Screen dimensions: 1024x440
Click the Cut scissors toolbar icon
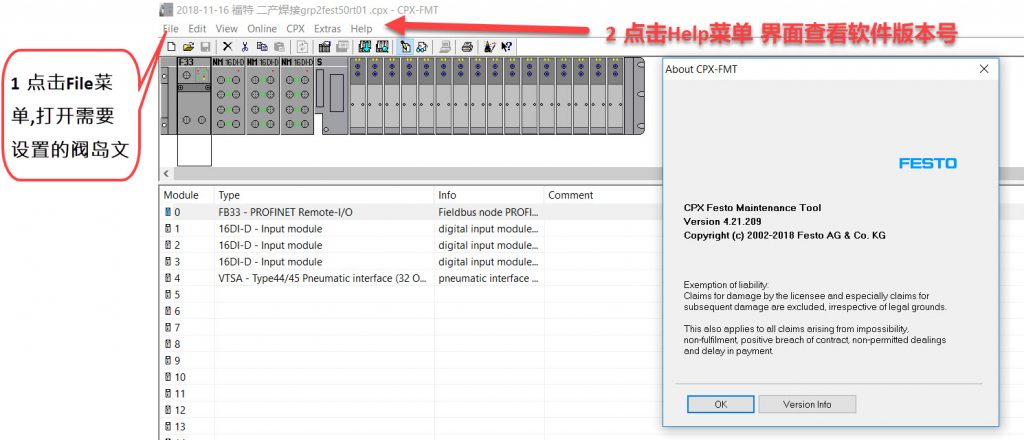coord(245,46)
